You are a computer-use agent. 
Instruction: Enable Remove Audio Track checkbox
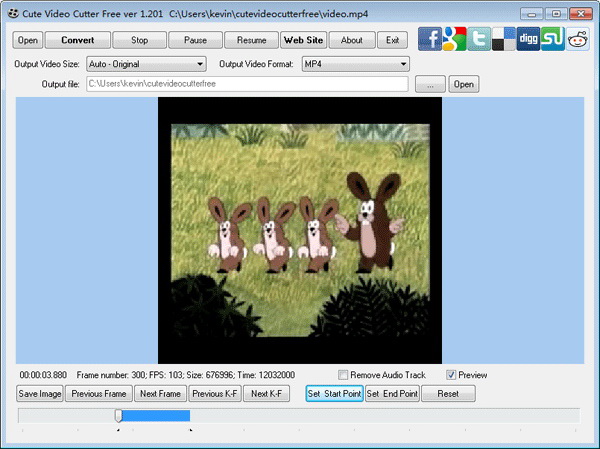tap(343, 375)
